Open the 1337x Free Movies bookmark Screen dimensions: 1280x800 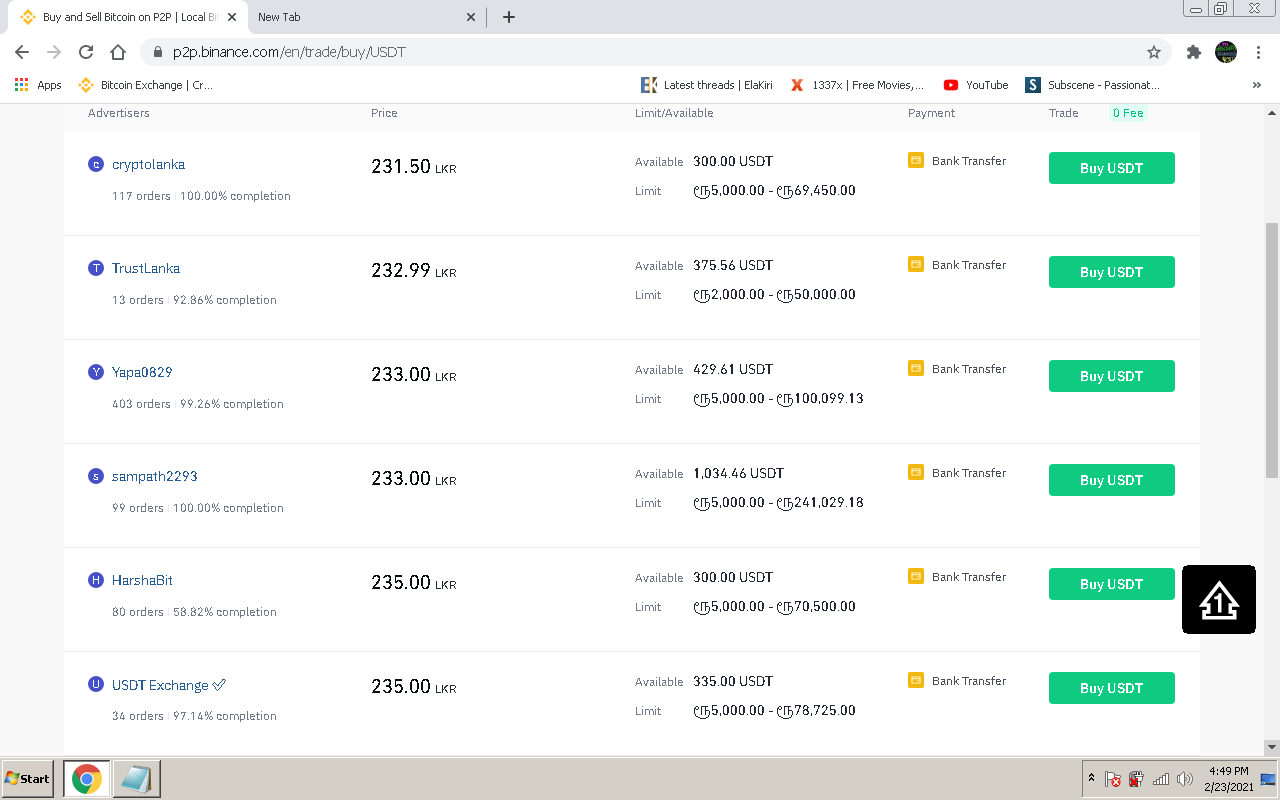pos(857,85)
